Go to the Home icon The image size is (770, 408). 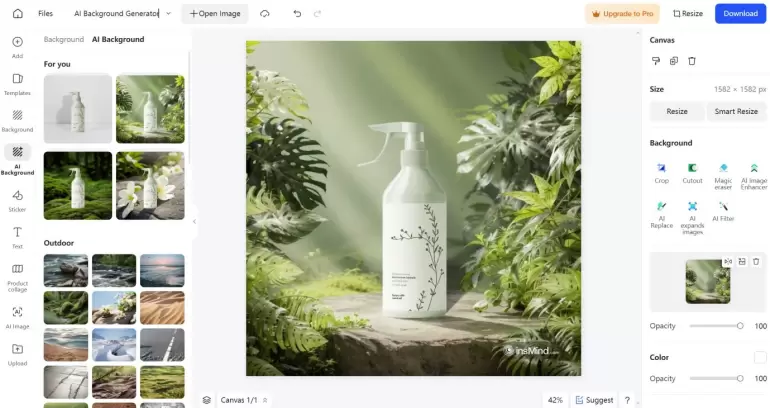tap(17, 14)
